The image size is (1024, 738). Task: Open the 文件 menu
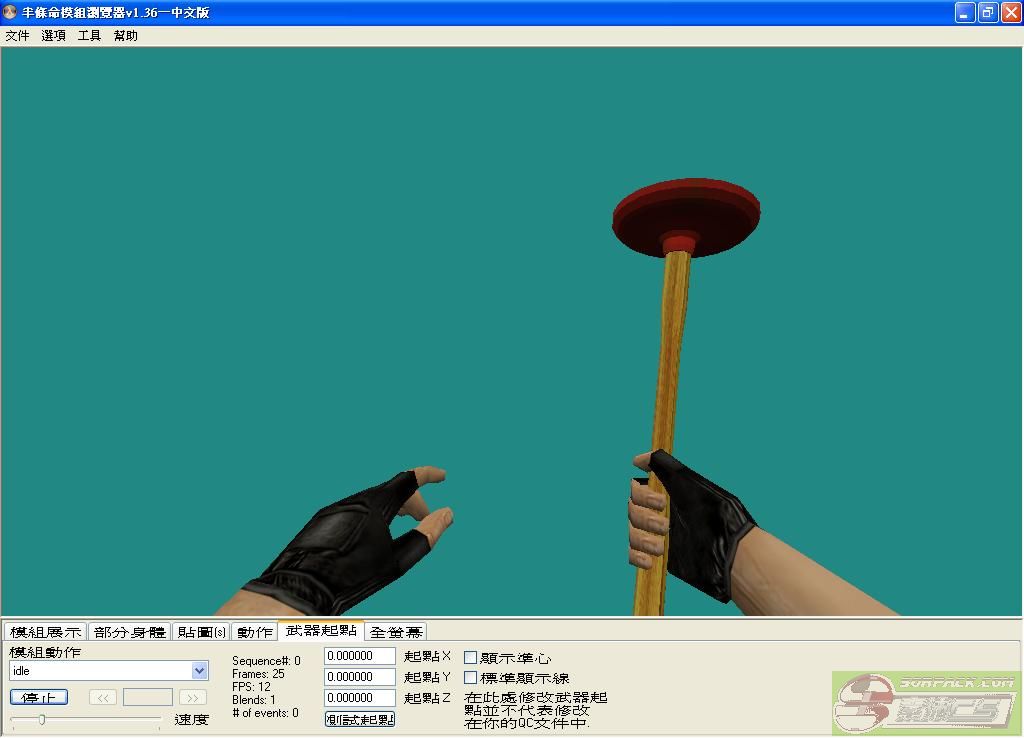coord(17,36)
